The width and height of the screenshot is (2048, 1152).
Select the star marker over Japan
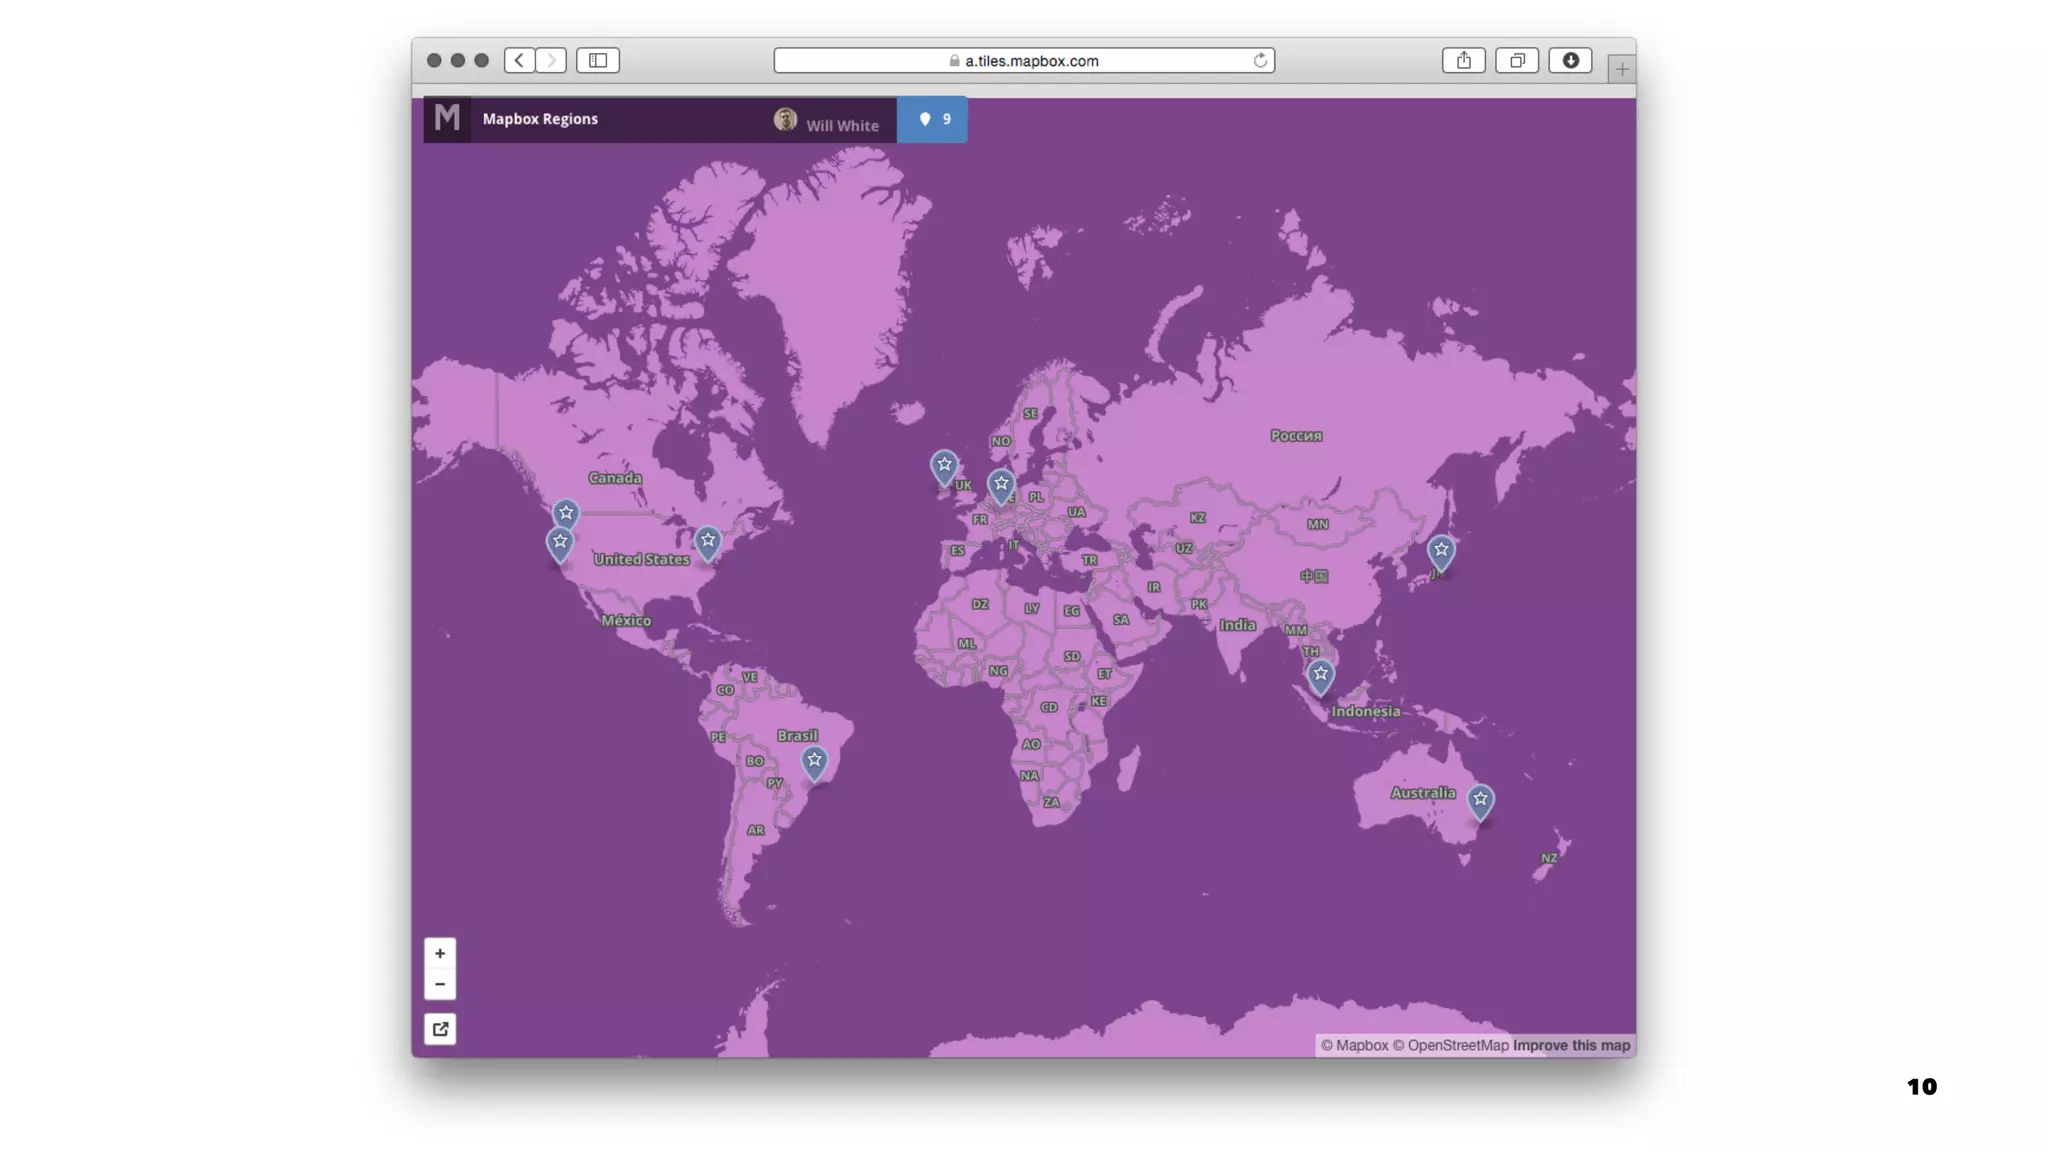1440,551
